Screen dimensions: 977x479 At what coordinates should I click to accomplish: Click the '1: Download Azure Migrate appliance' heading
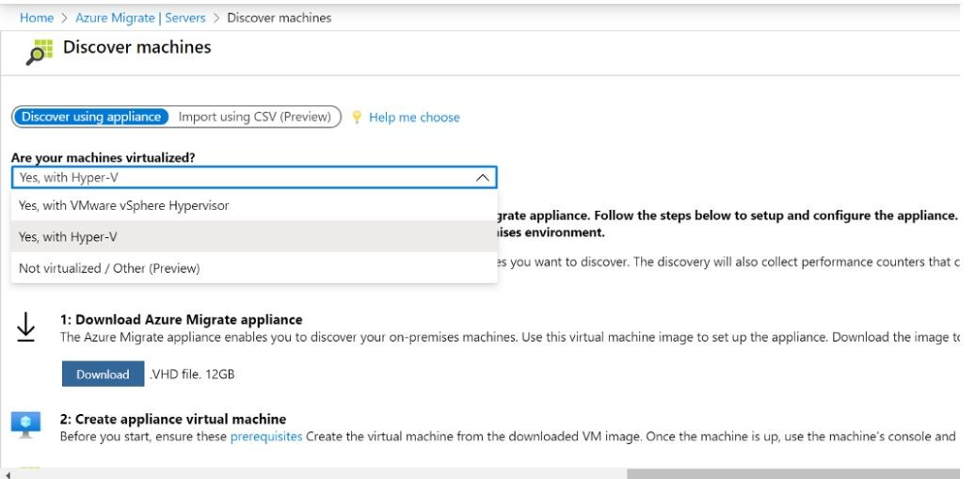(x=181, y=320)
